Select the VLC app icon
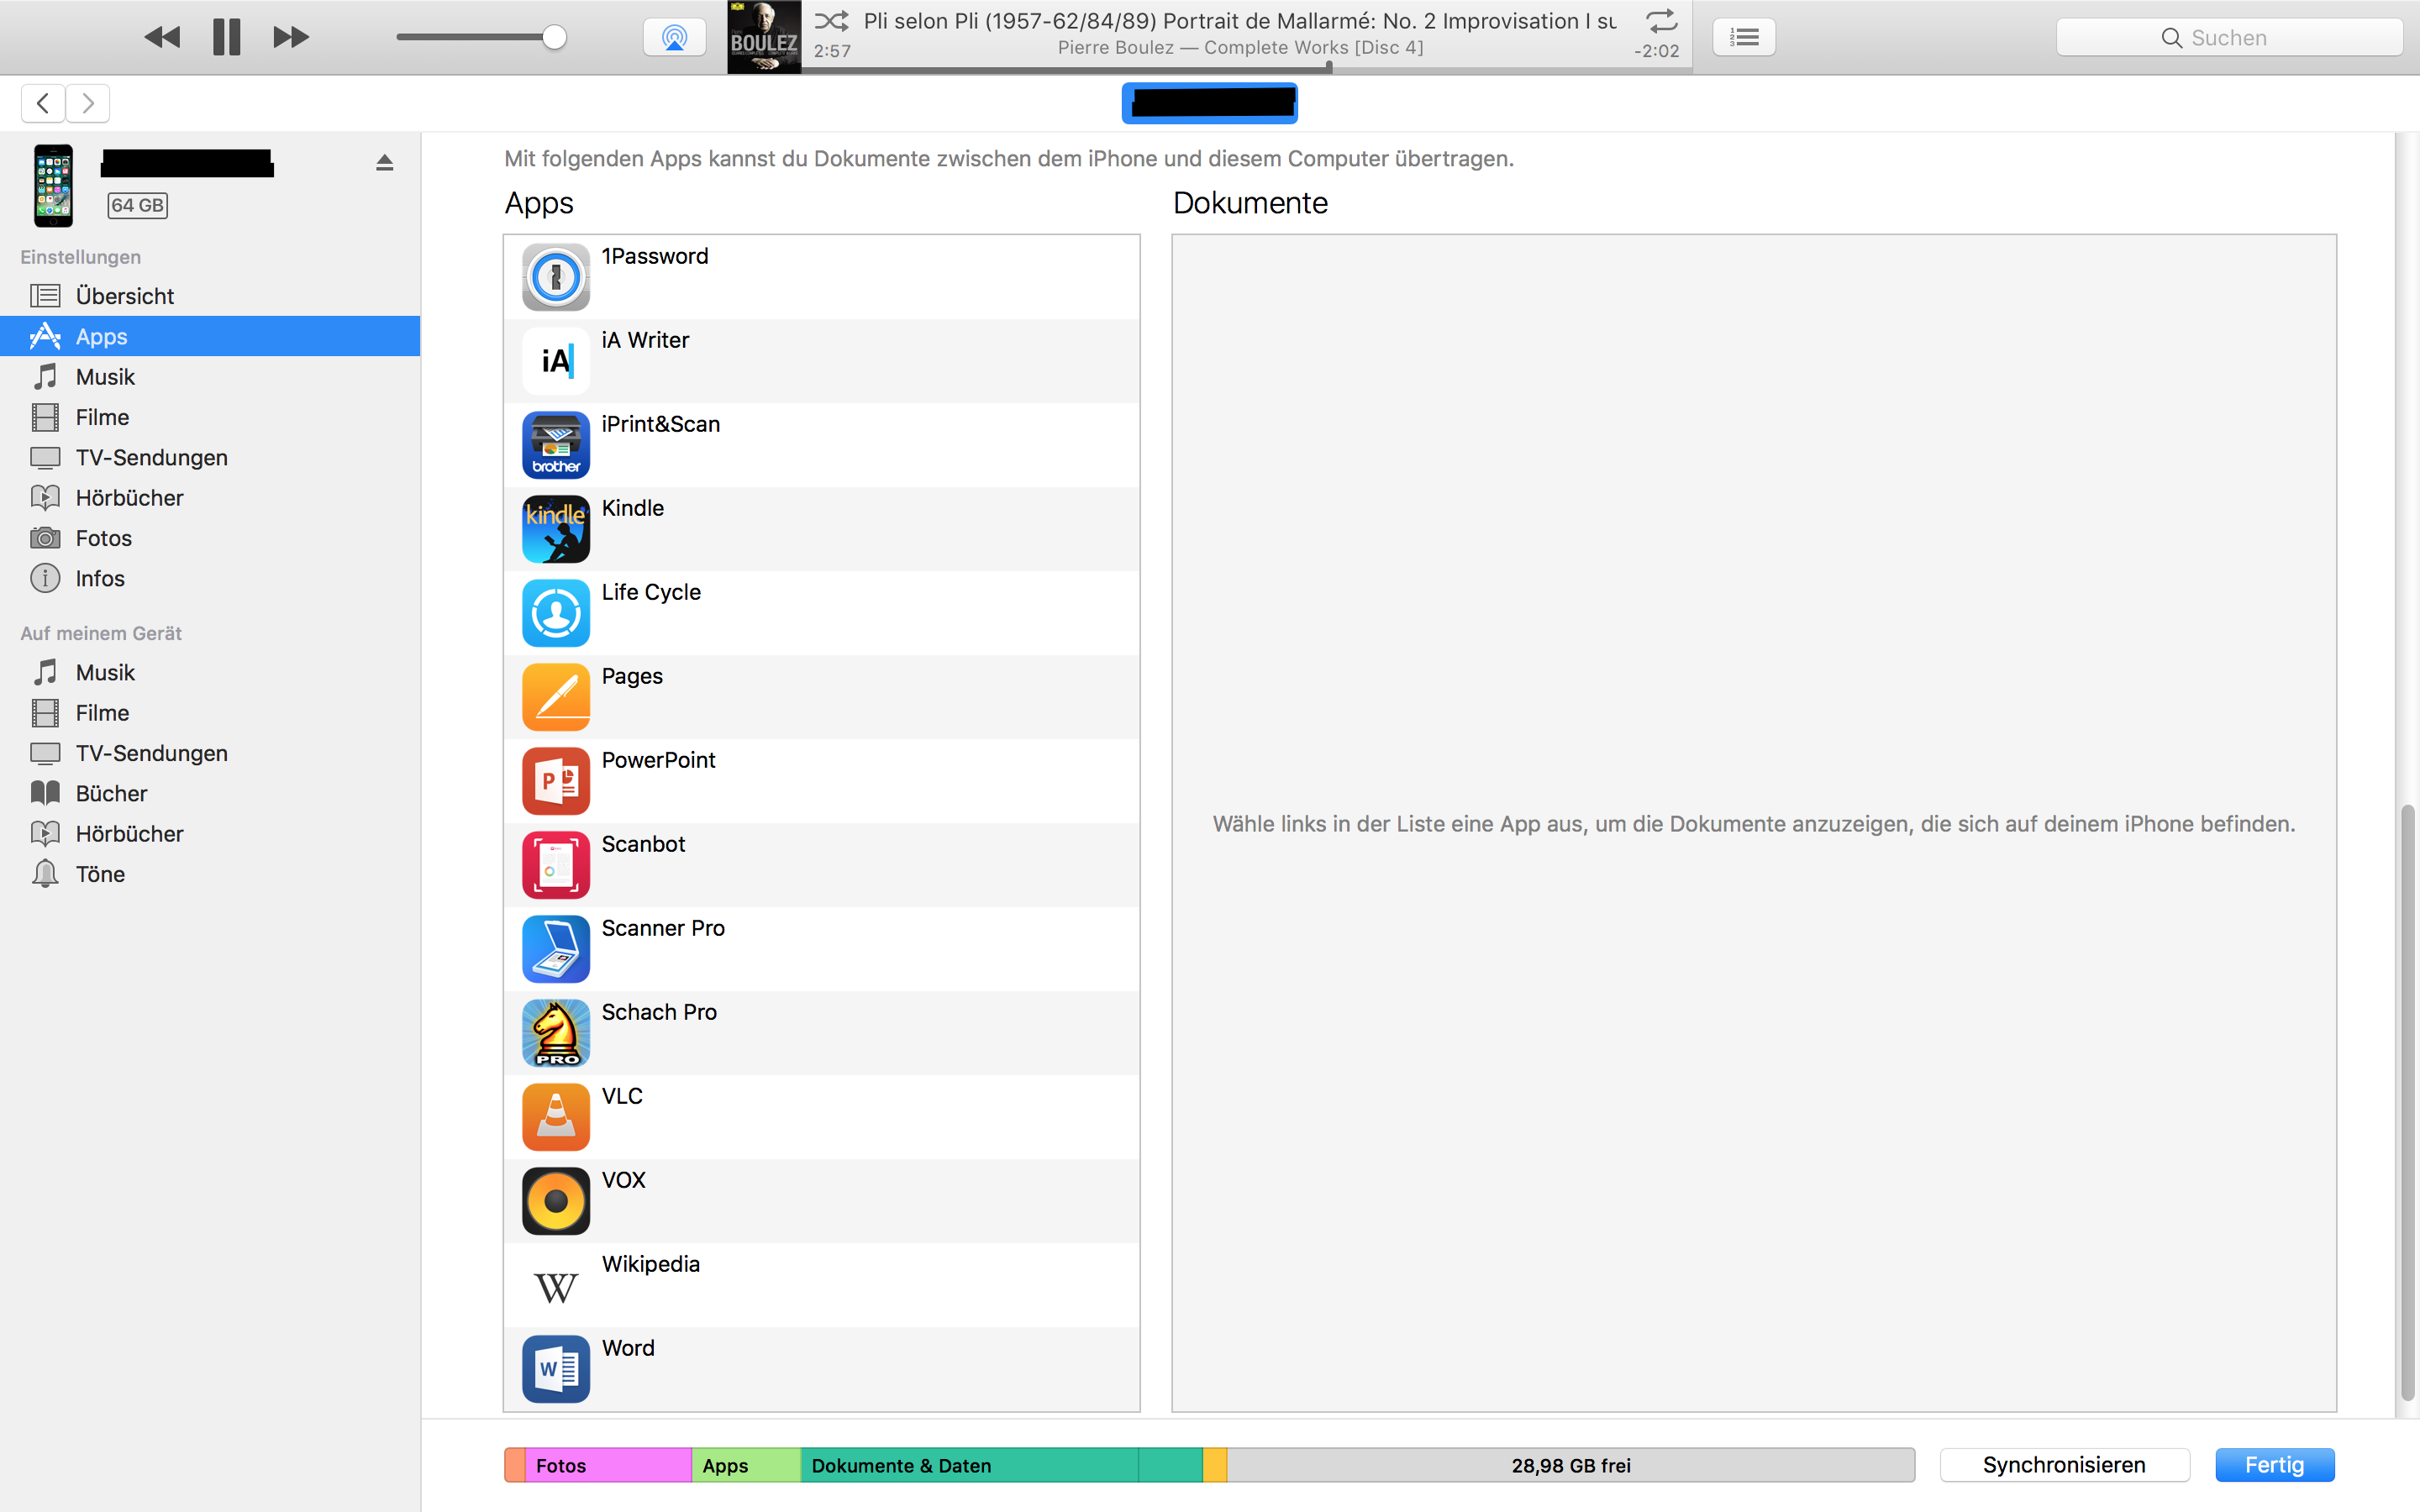Screen dimensions: 2420x1512 click(x=554, y=1116)
